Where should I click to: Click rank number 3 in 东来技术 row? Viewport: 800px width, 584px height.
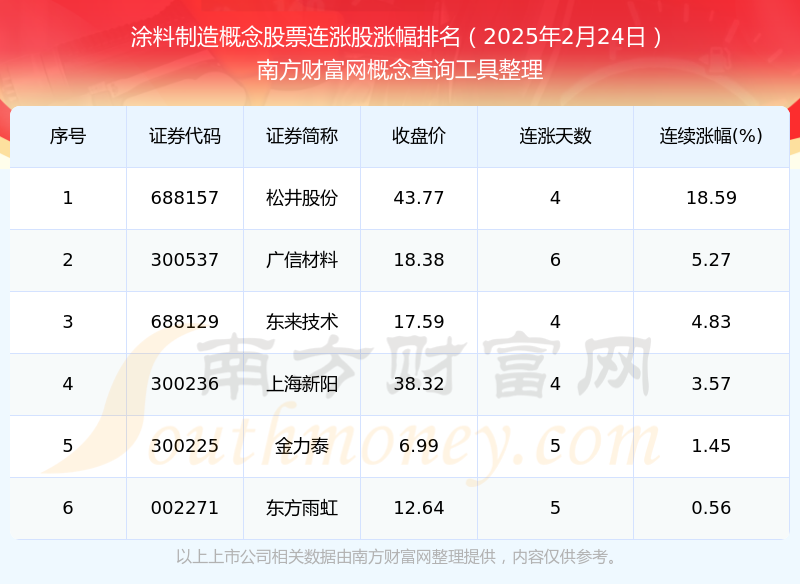pyautogui.click(x=68, y=322)
